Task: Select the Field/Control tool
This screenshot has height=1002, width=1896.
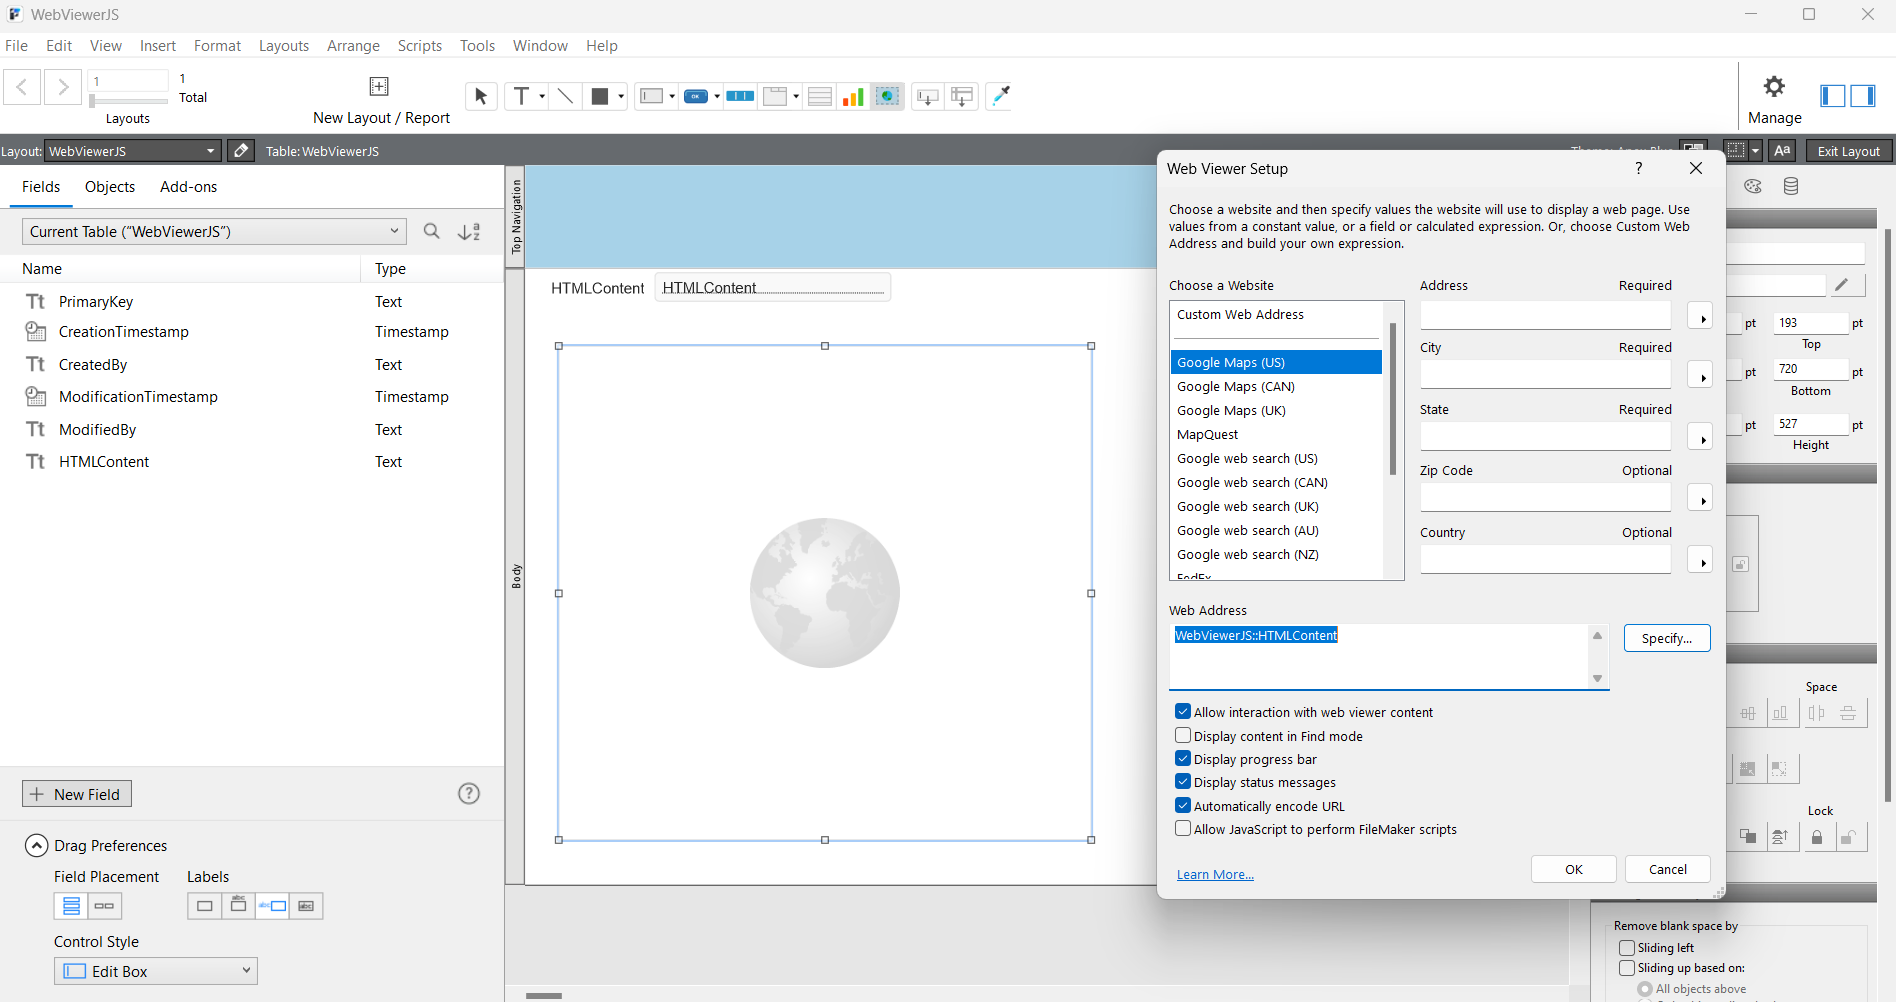Action: [652, 96]
